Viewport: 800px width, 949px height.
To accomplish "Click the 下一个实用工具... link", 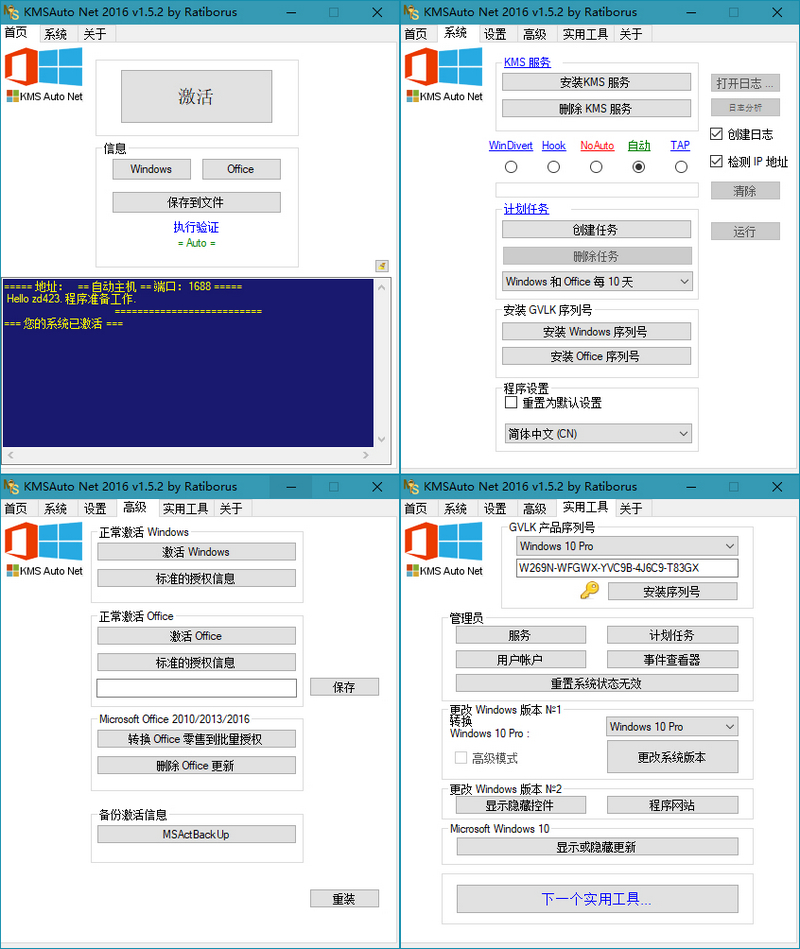I will coord(598,899).
